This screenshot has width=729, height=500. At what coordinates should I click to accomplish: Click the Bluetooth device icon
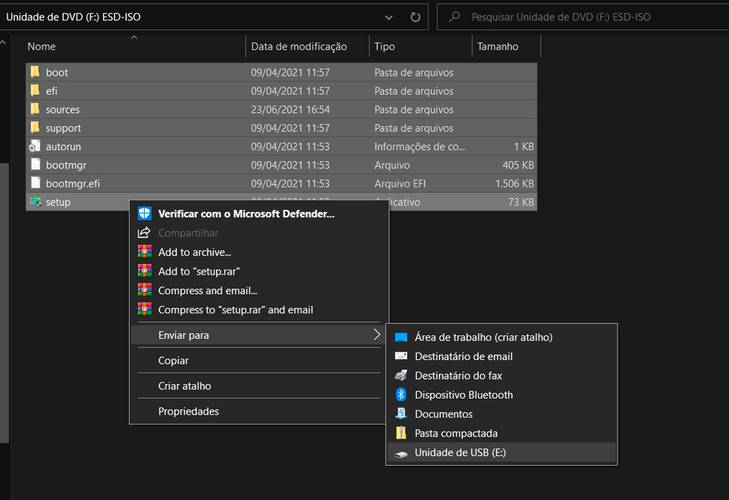[x=401, y=394]
